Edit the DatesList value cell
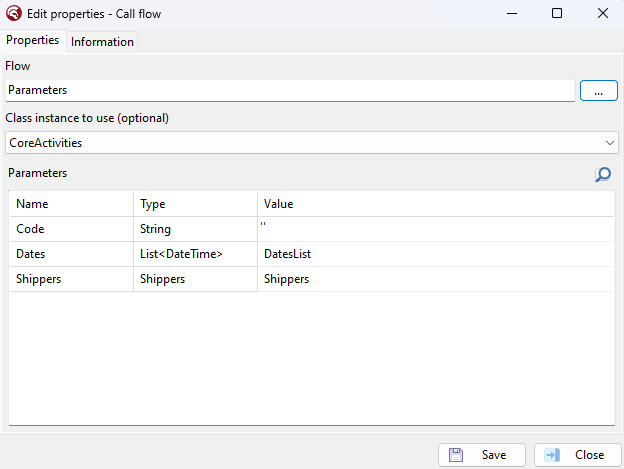The height and width of the screenshot is (469, 624). click(x=436, y=254)
